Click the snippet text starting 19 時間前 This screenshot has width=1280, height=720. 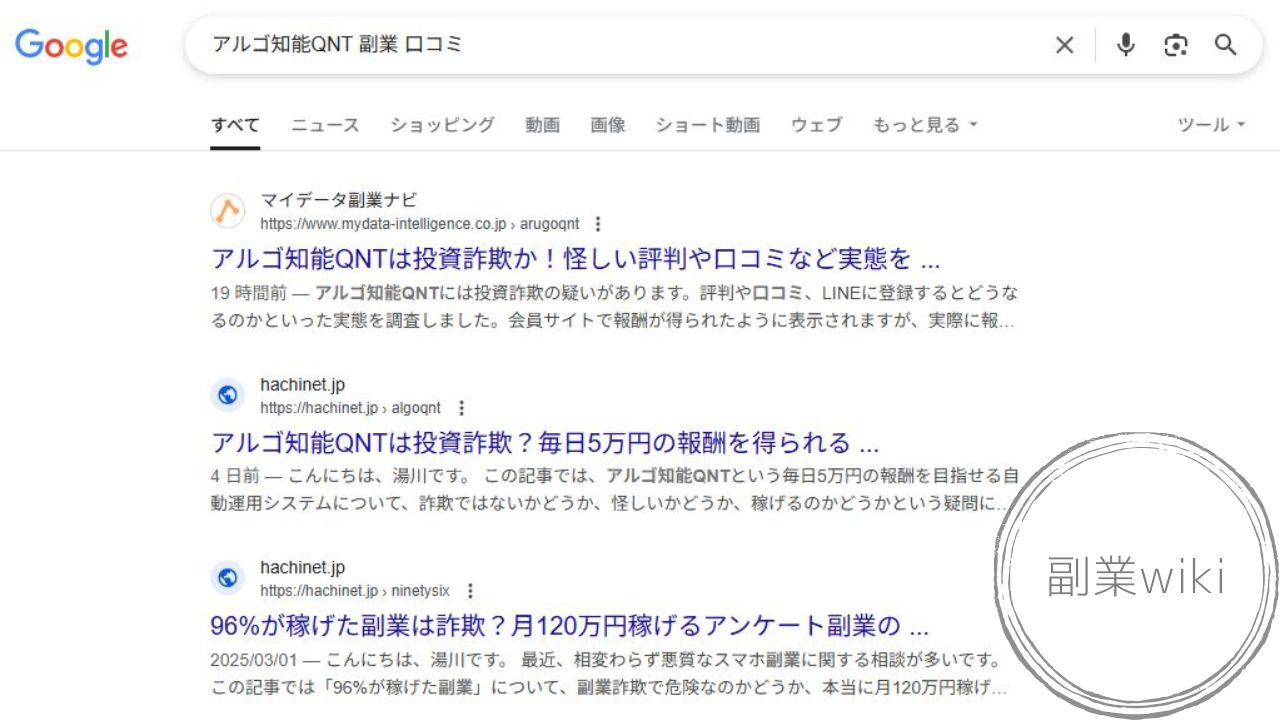[x=615, y=307]
